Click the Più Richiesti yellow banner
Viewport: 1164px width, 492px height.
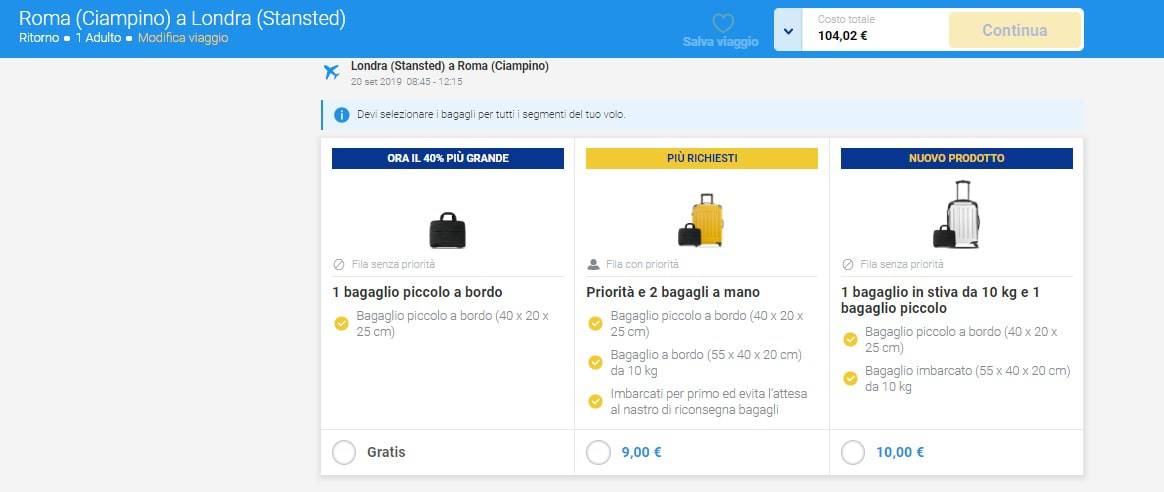pyautogui.click(x=702, y=158)
